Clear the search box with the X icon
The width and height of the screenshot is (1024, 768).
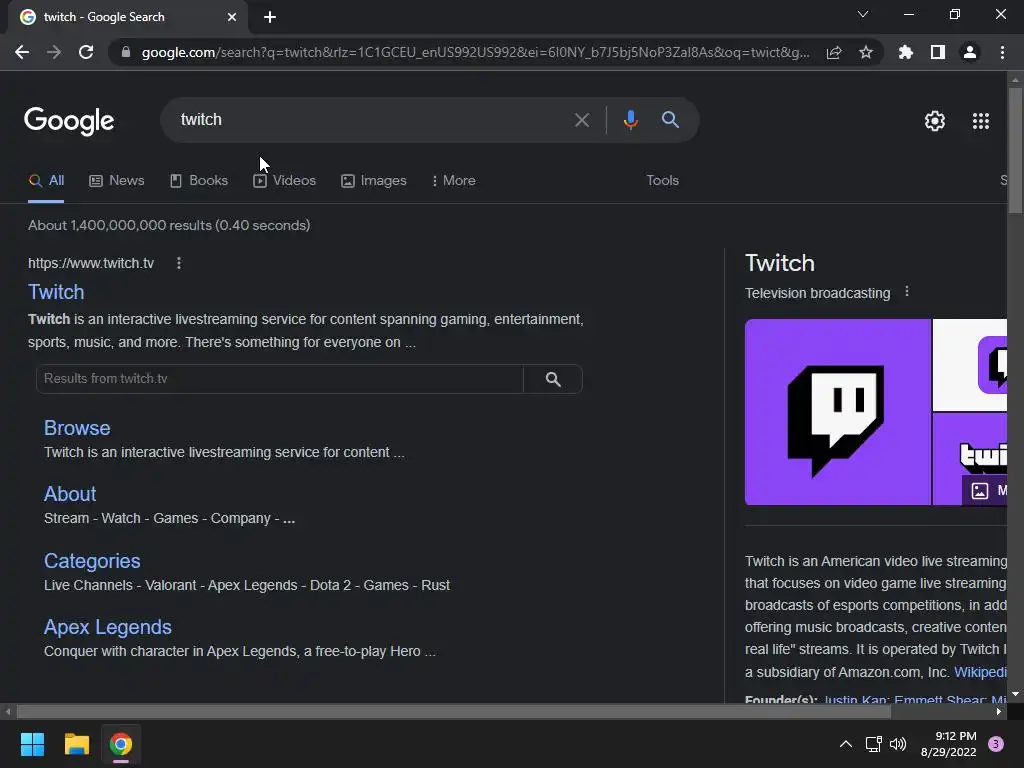(x=582, y=120)
